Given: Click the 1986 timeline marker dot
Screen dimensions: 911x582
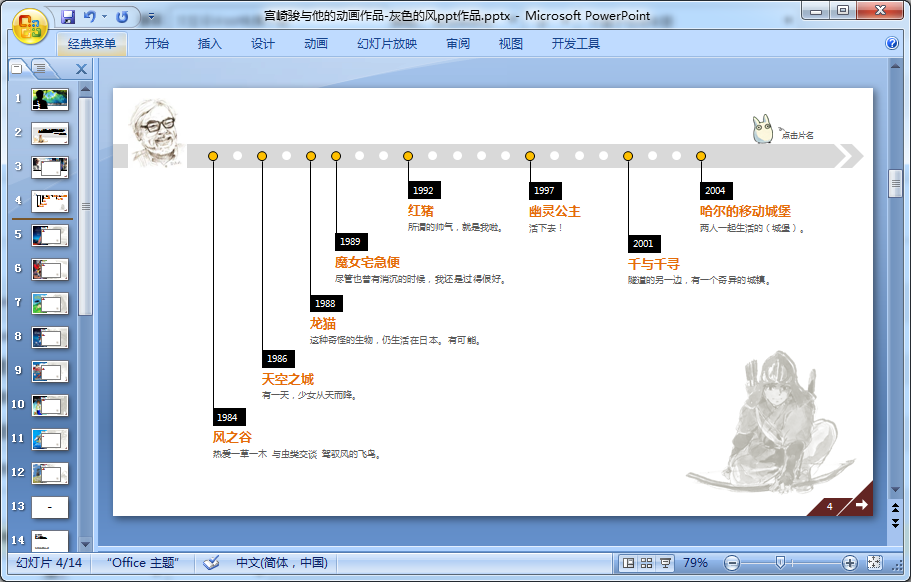Looking at the screenshot, I should click(x=262, y=156).
